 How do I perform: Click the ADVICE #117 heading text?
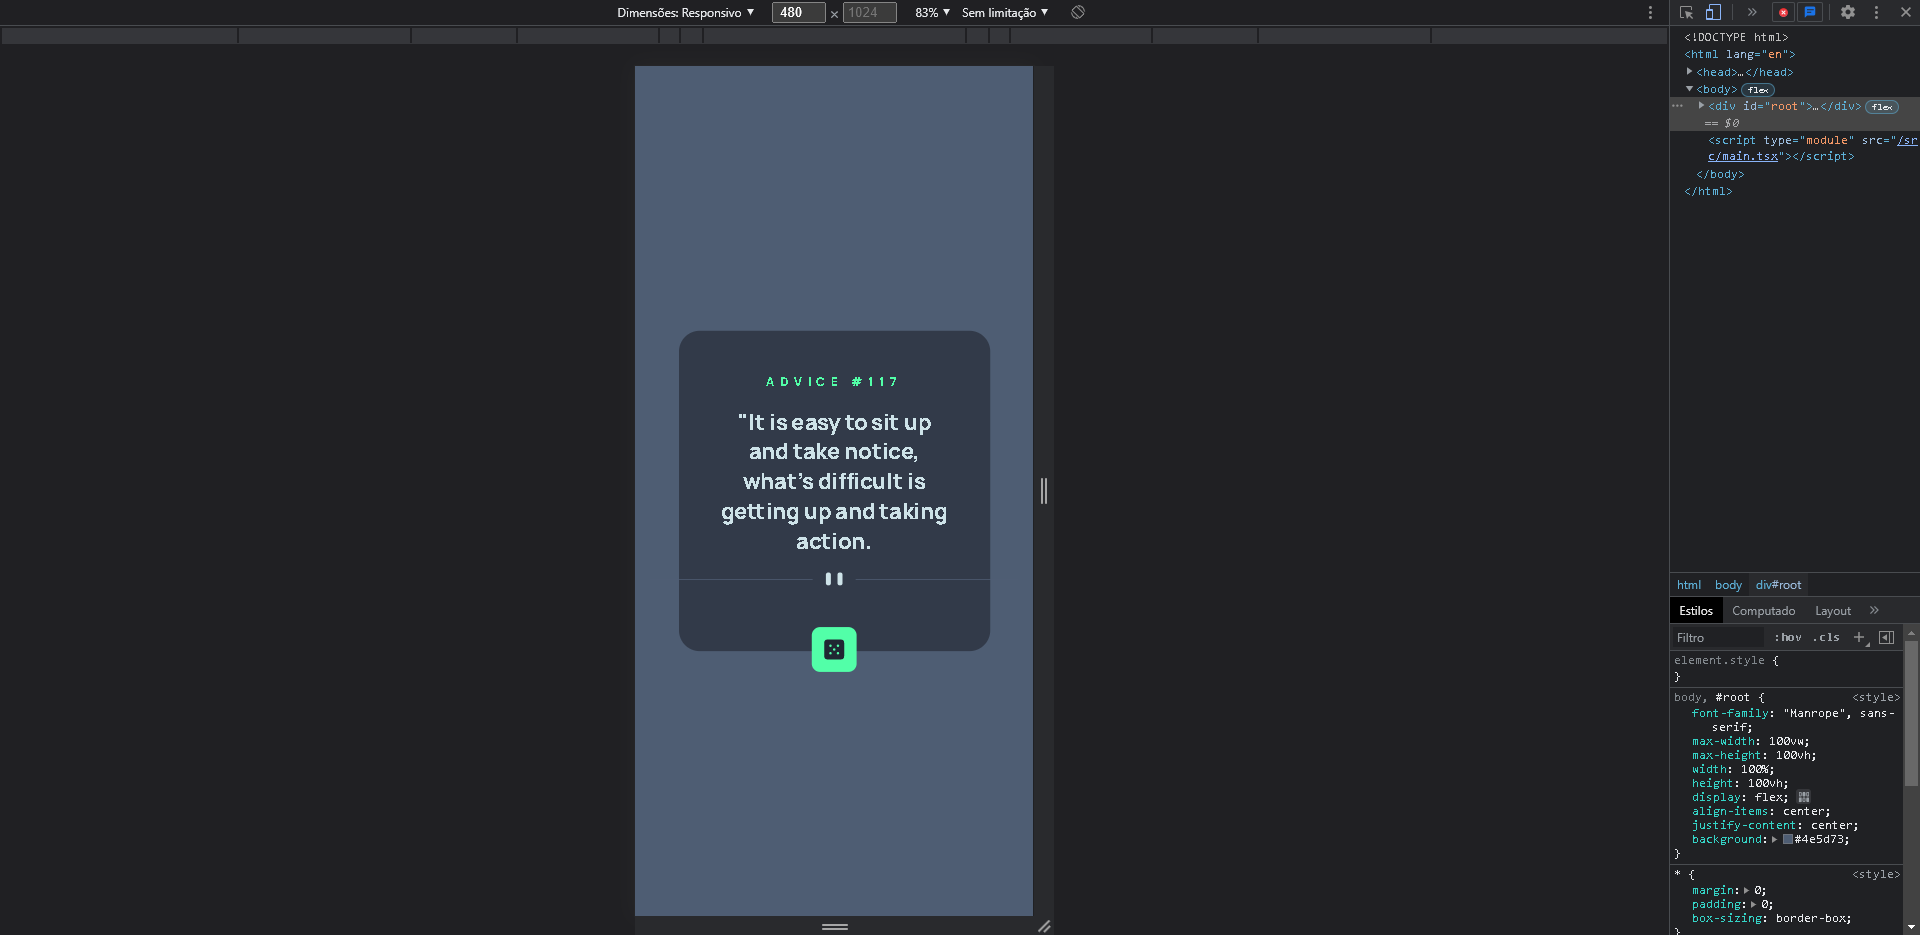tap(832, 382)
